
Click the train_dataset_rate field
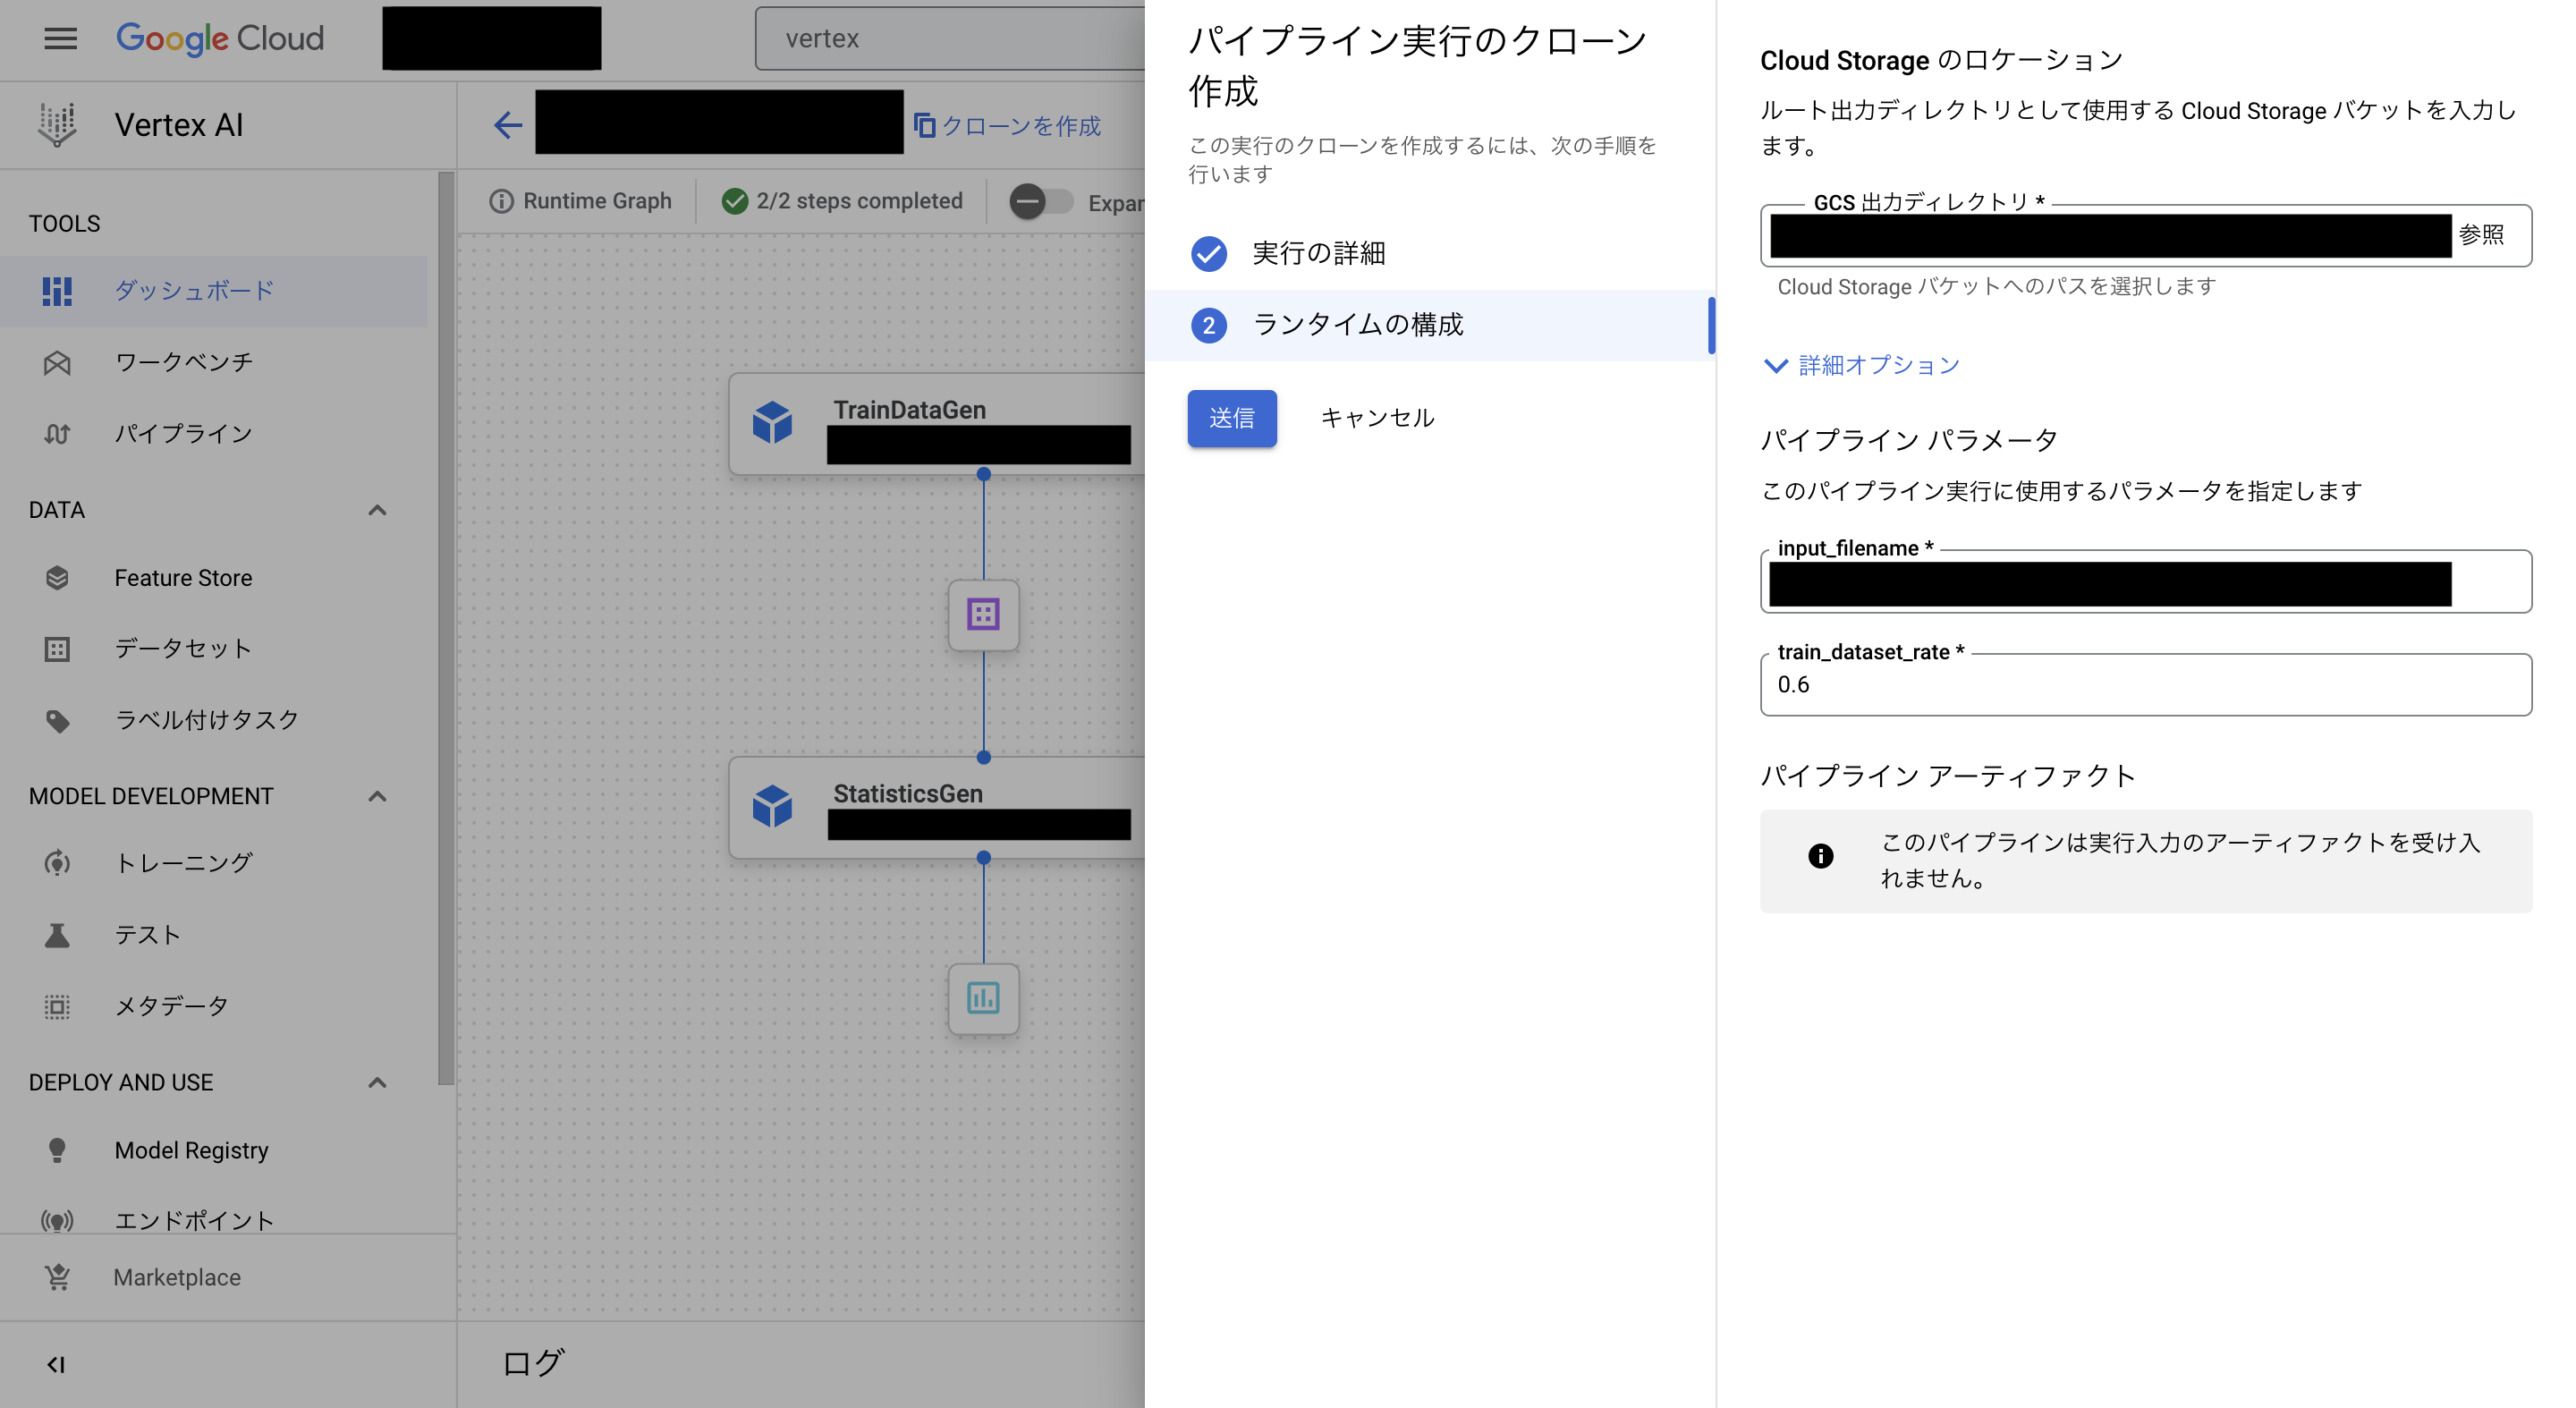2146,685
